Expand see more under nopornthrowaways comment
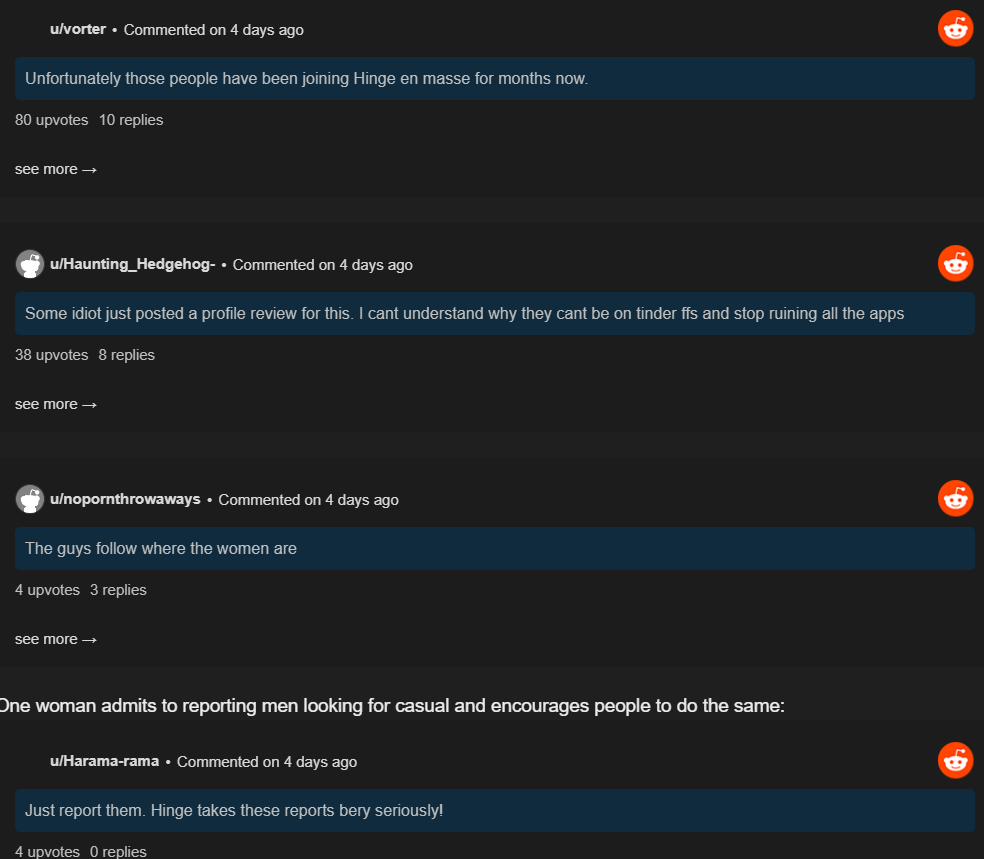 55,639
